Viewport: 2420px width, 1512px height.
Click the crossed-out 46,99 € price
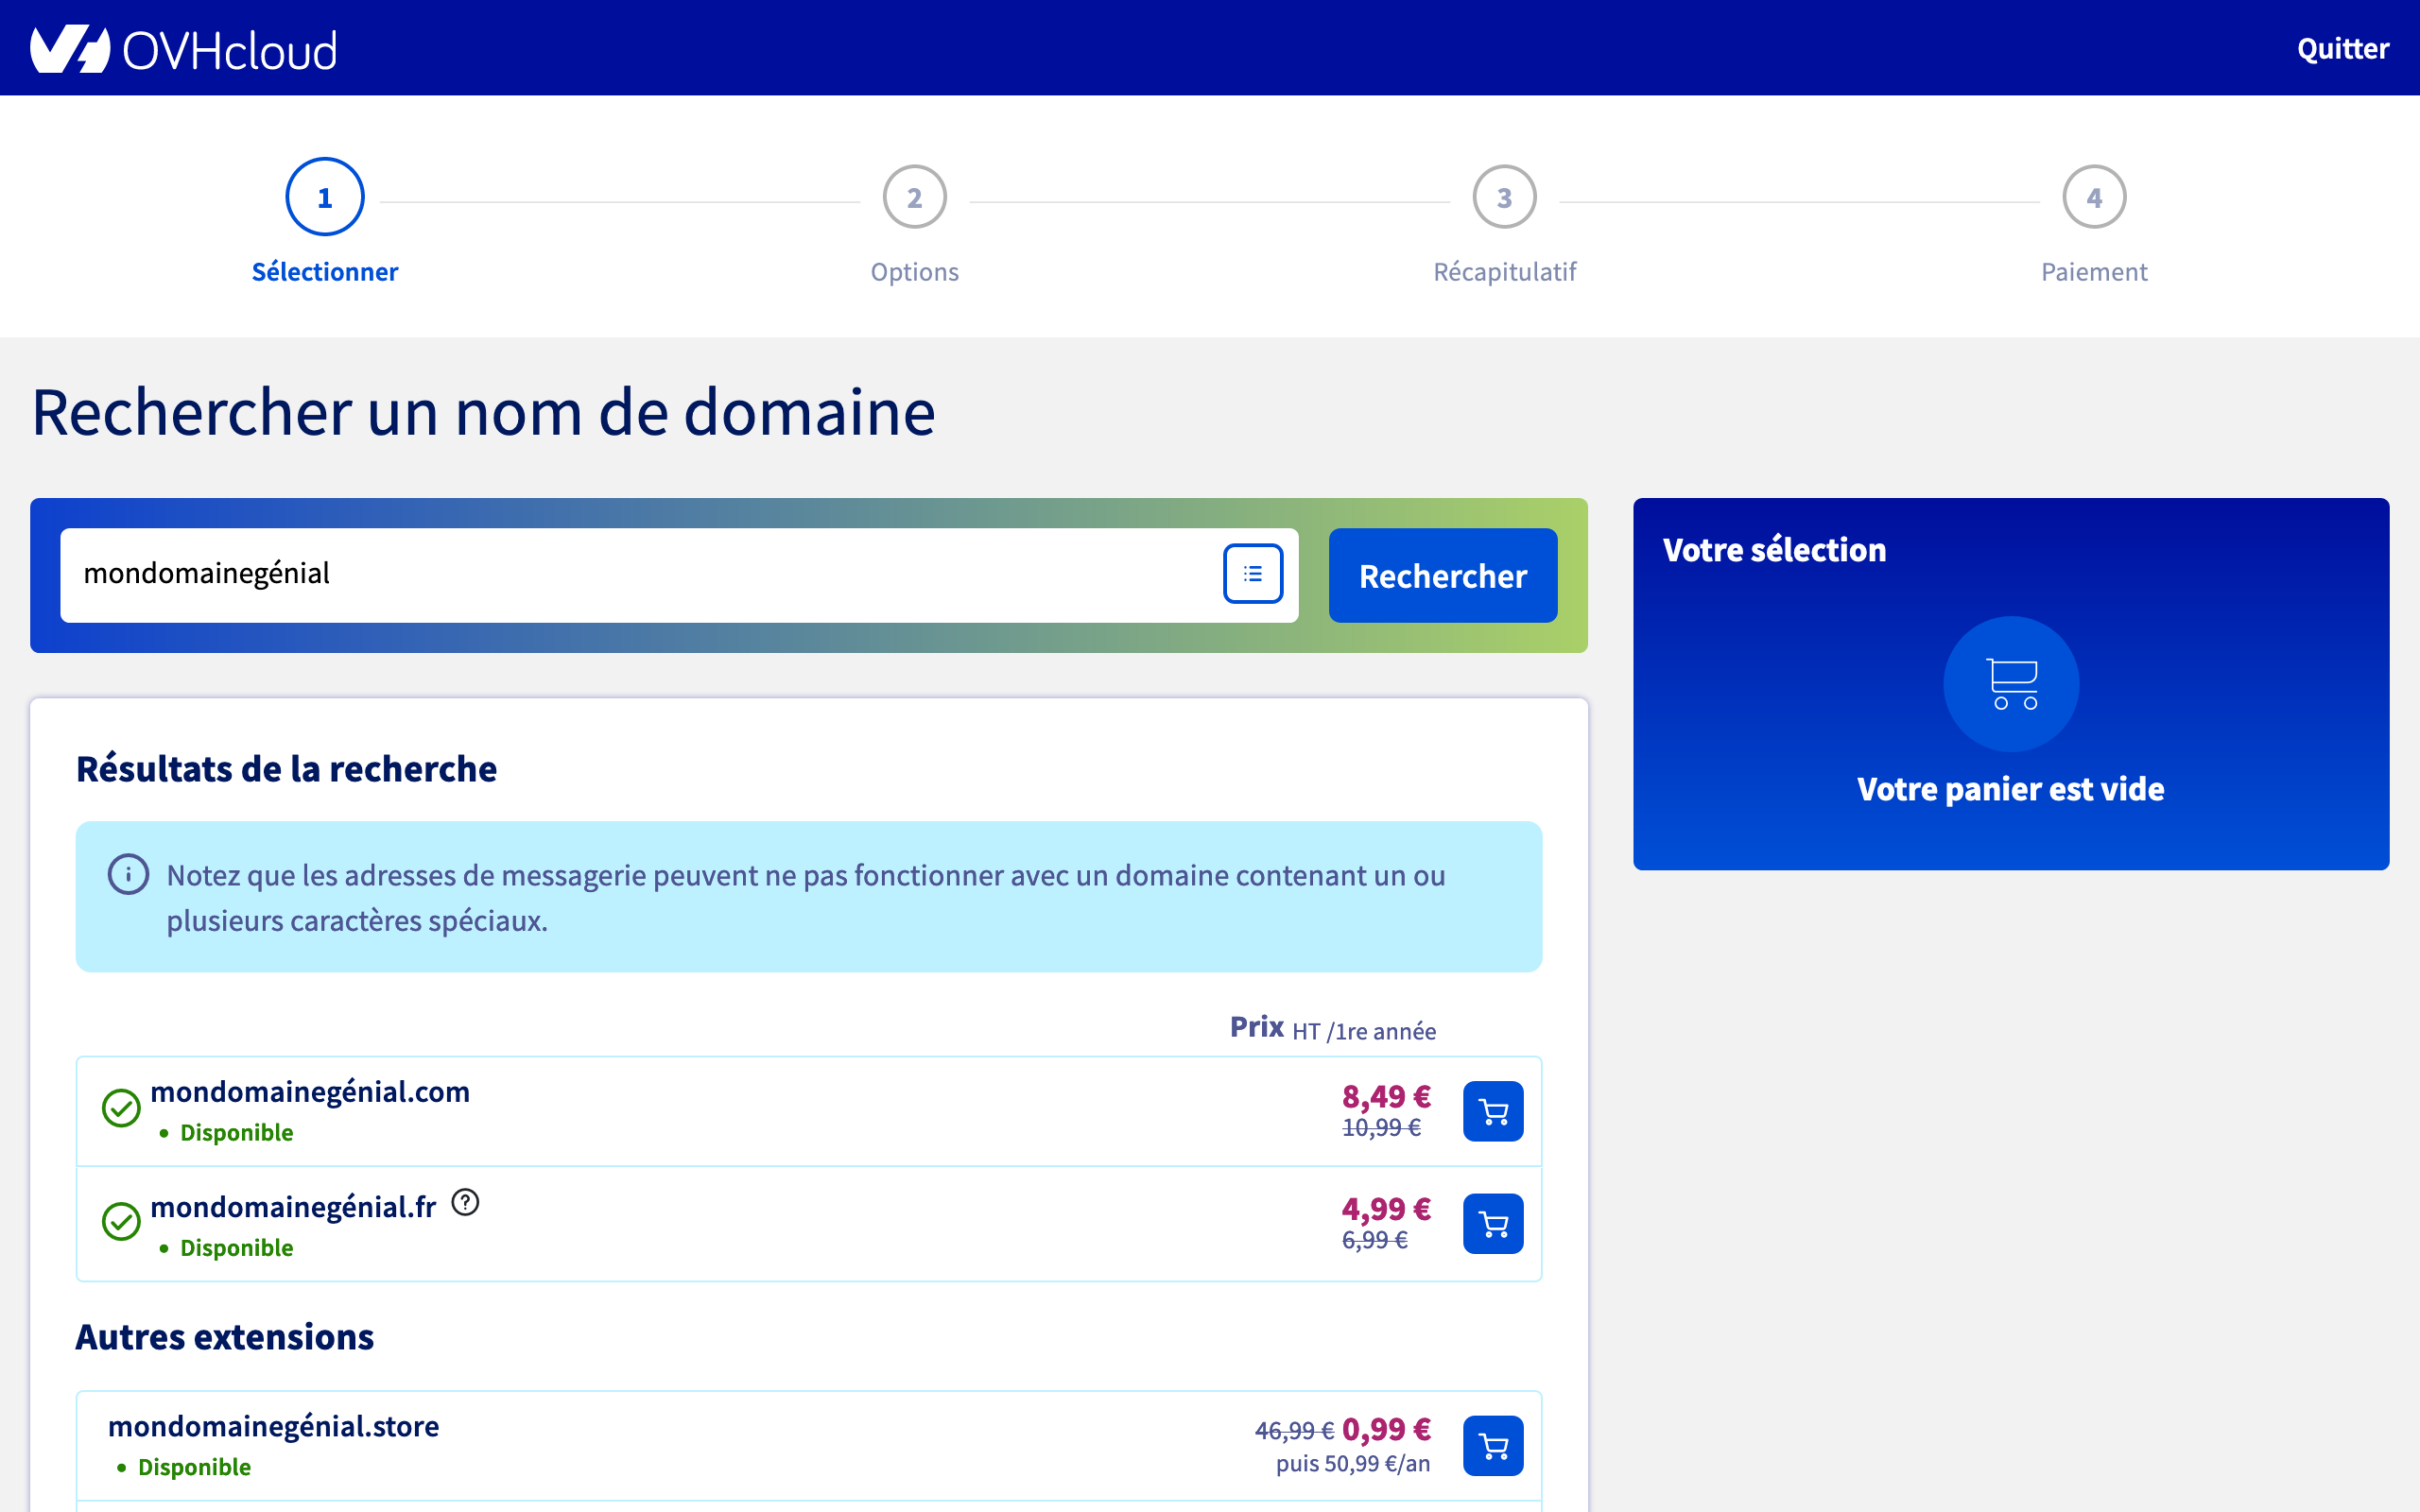click(1294, 1431)
